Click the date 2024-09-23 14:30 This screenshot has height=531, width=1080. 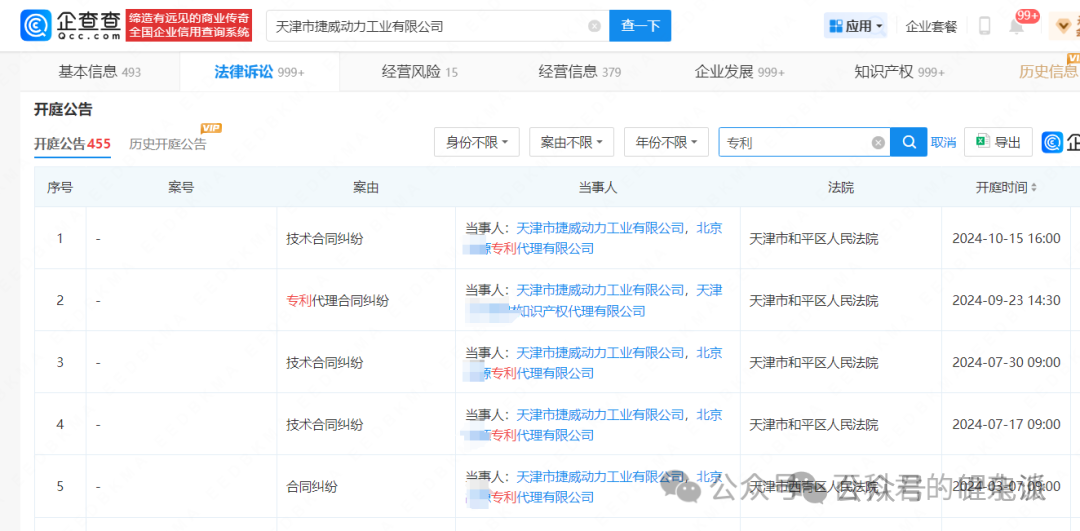coord(1006,300)
